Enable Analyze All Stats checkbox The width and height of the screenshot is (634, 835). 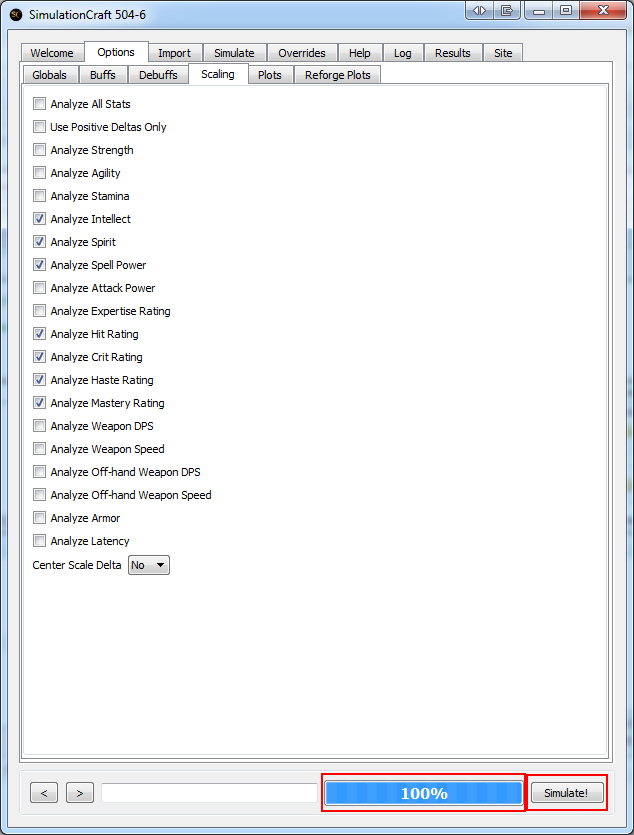pos(40,104)
